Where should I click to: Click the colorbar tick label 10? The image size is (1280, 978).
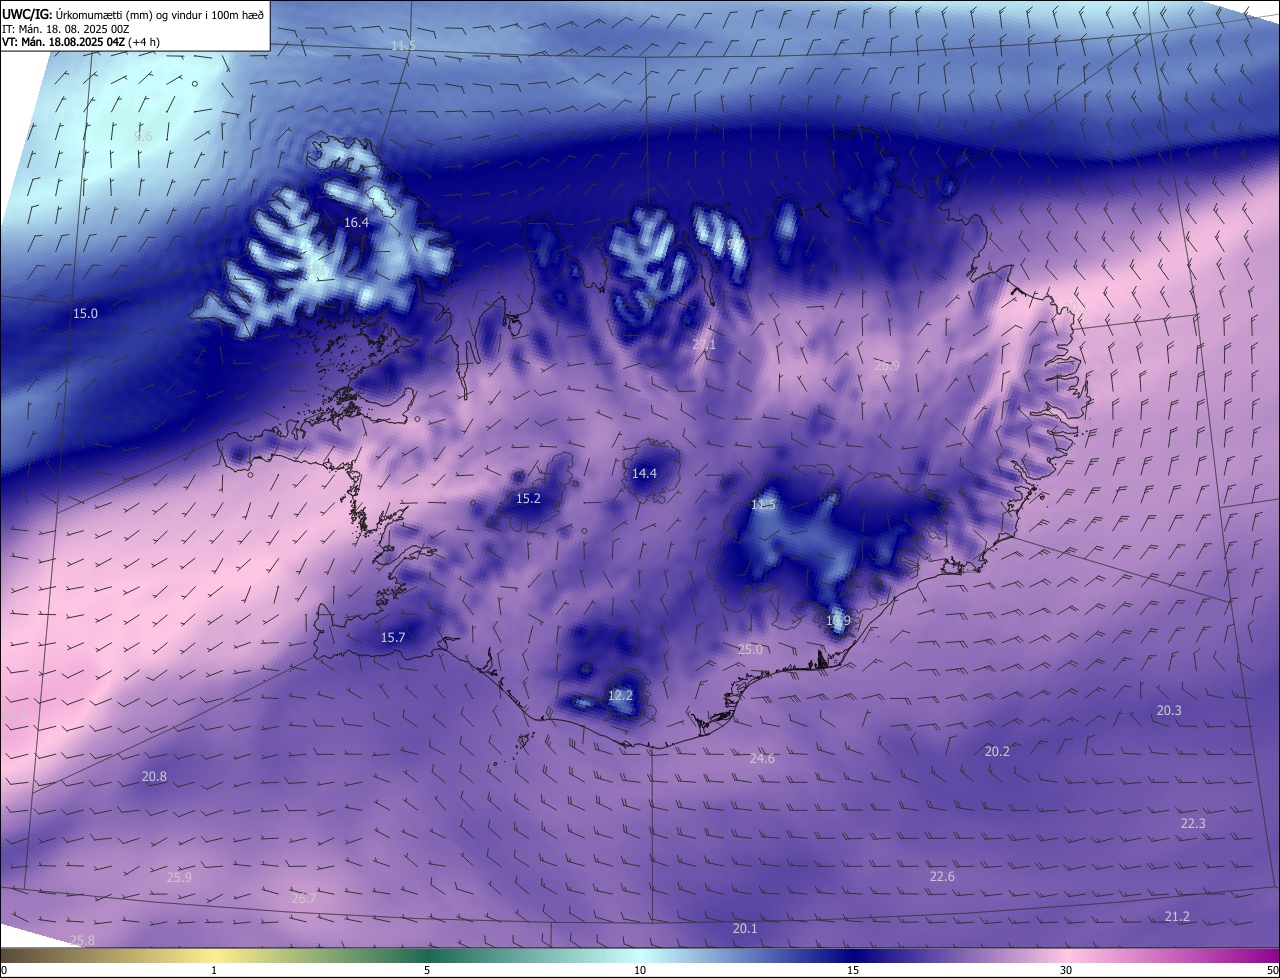coord(640,971)
